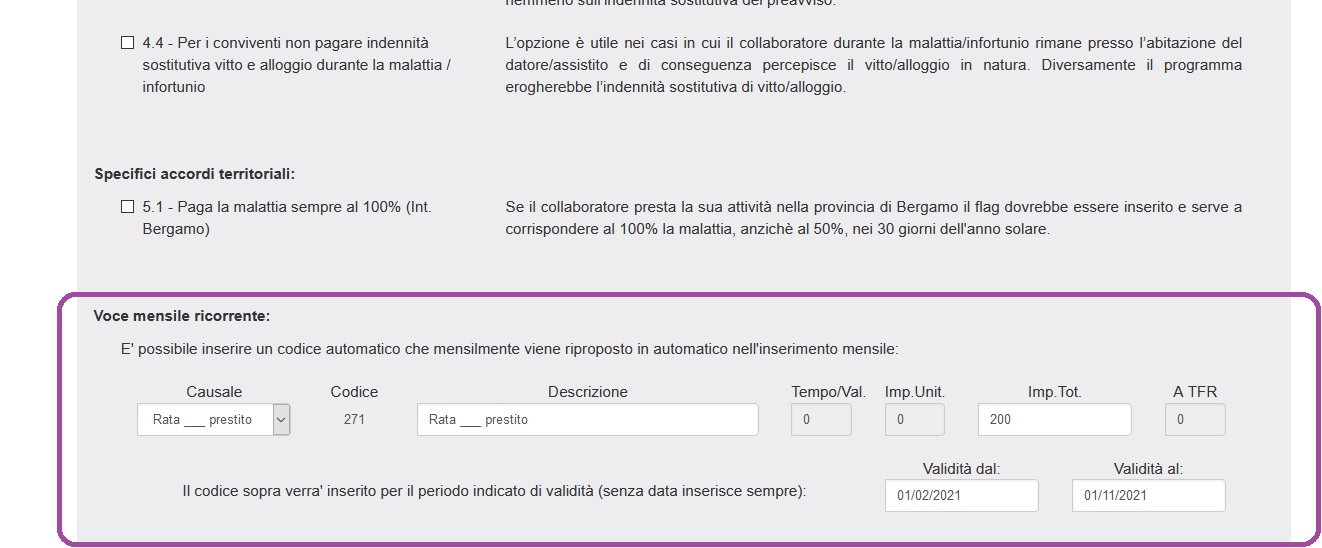Screen dimensions: 1322x548
Task: Tick the 5.1 Paga la malattia checkbox
Action: (127, 207)
